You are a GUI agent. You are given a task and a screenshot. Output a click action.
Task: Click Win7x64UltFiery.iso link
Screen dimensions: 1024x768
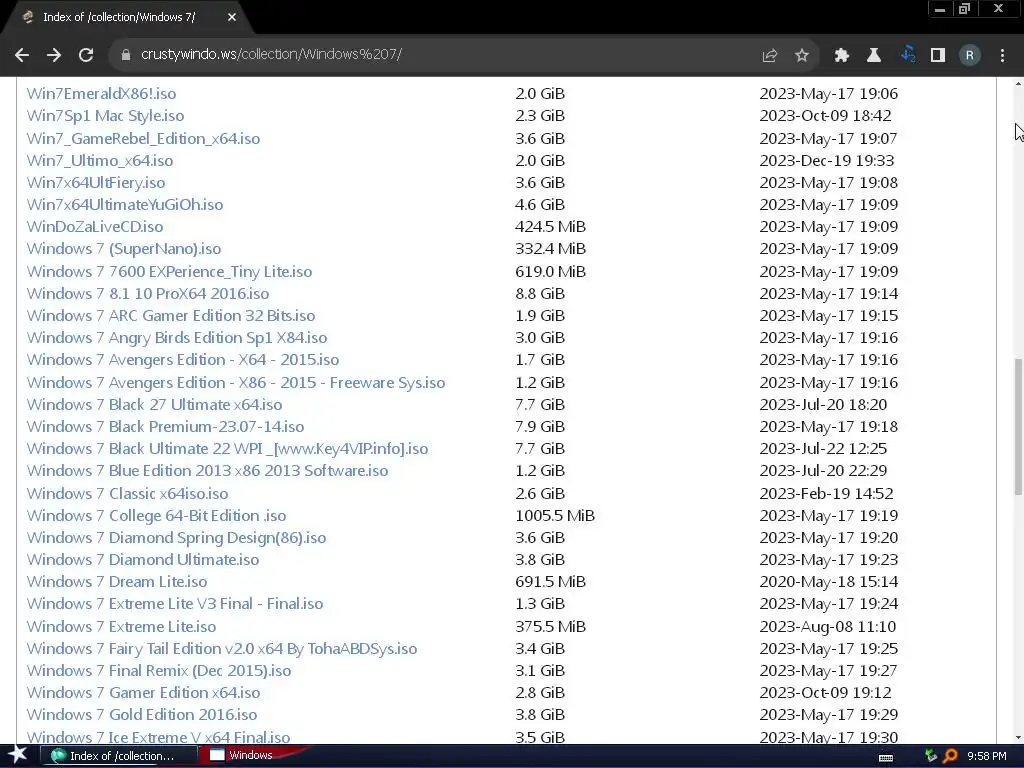96,183
